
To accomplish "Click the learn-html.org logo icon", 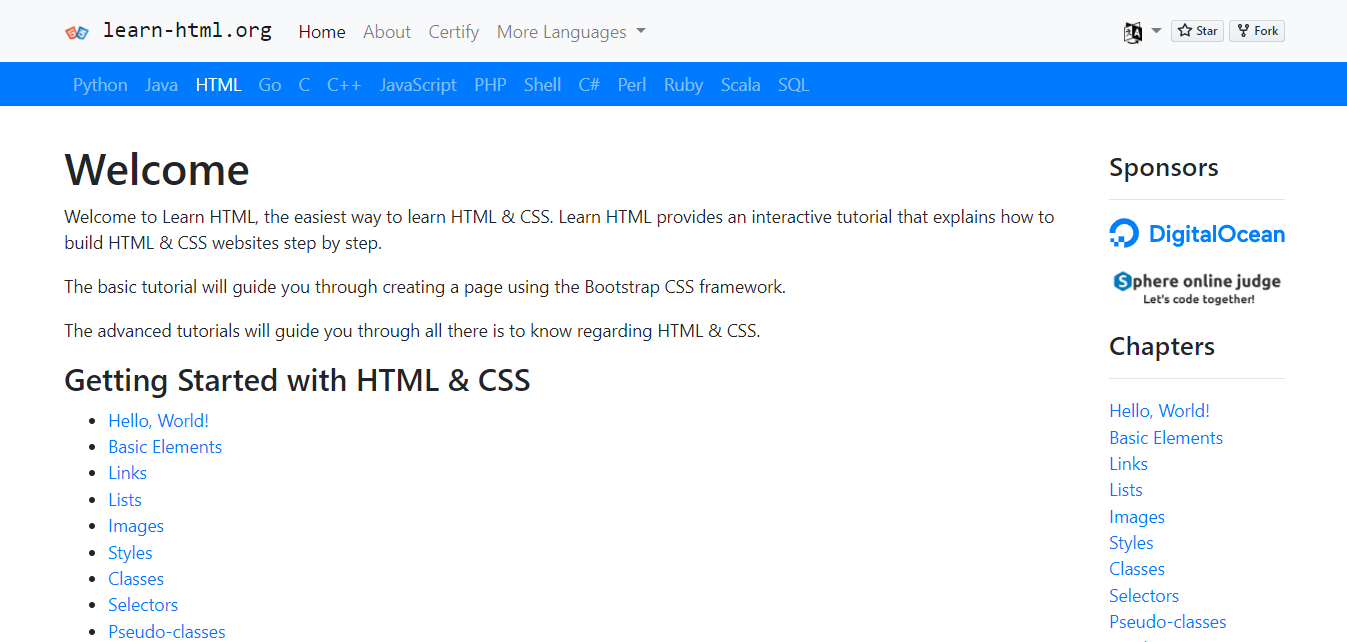I will 77,32.
